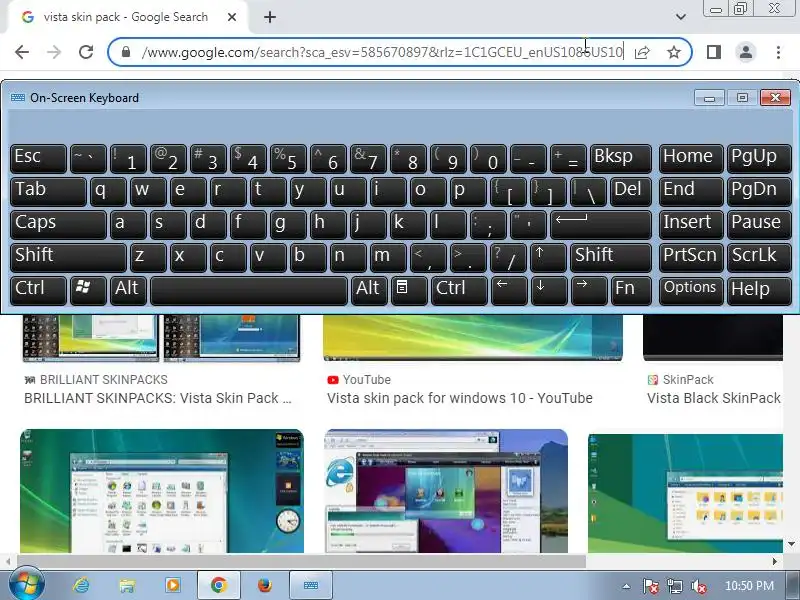Open Windows Explorer from taskbar
This screenshot has width=800, height=600.
click(127, 585)
